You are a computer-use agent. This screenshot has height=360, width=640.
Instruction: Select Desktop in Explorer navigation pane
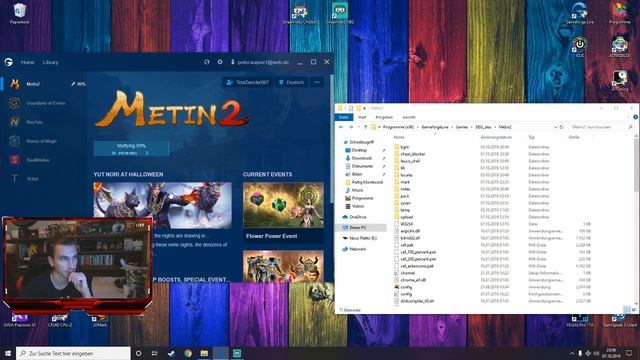point(359,150)
